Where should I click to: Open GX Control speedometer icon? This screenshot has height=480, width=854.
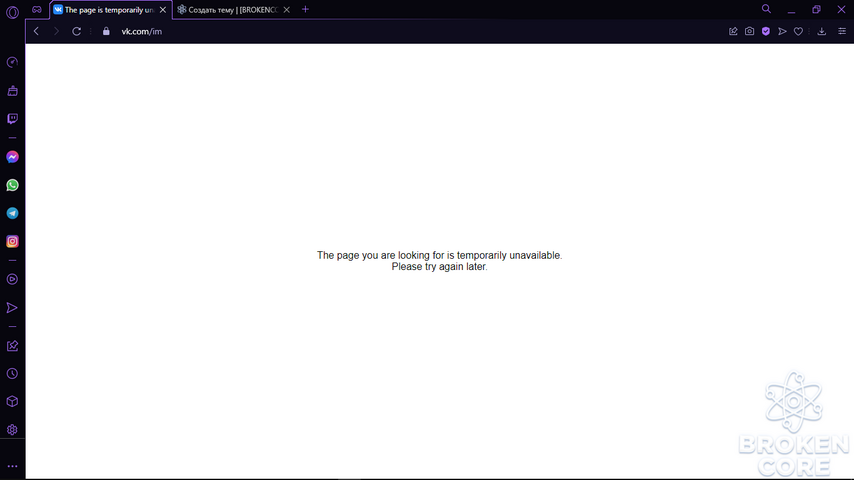click(x=13, y=63)
